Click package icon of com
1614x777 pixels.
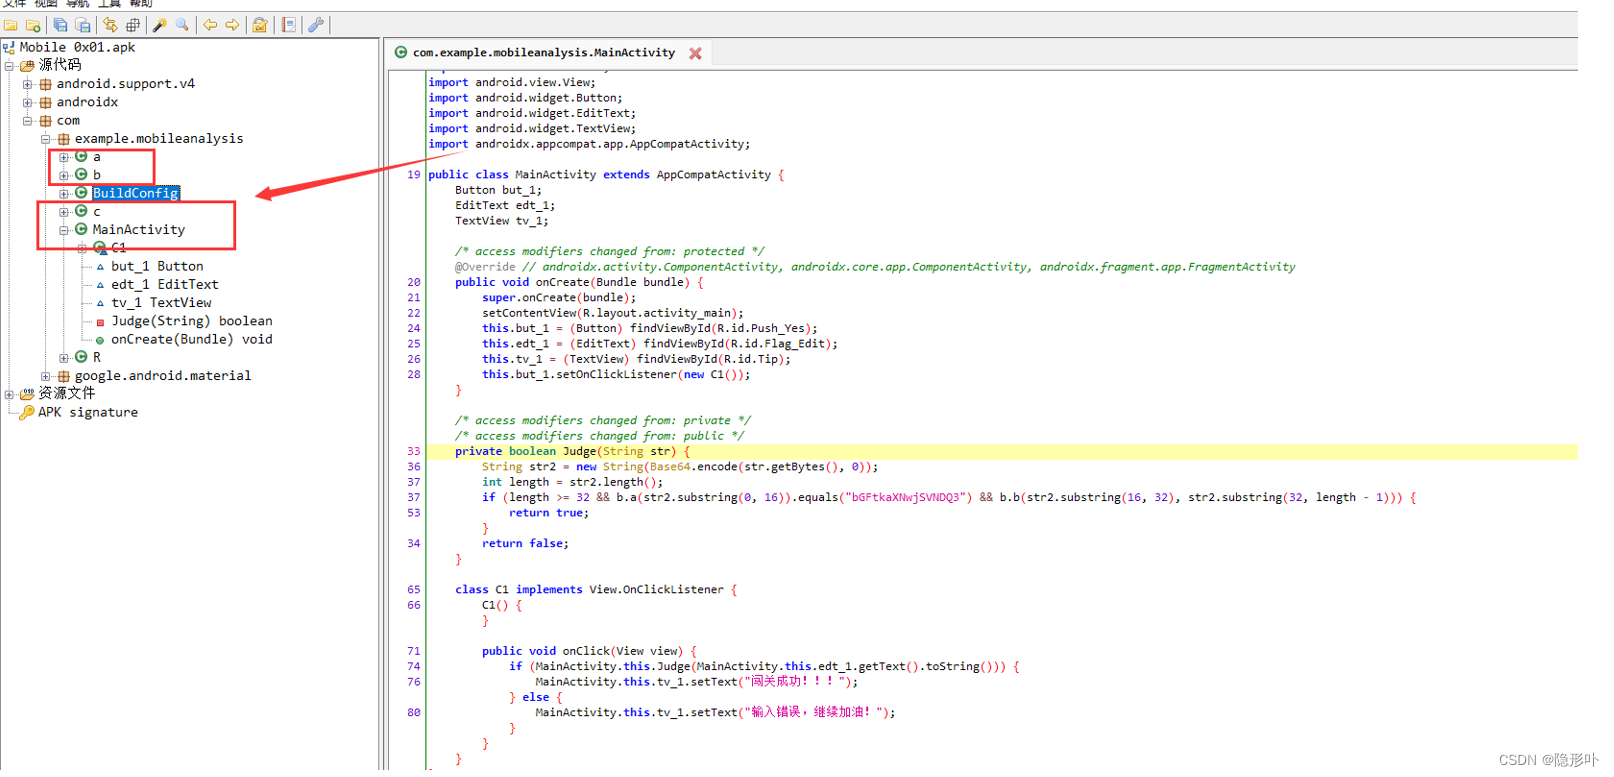click(45, 120)
